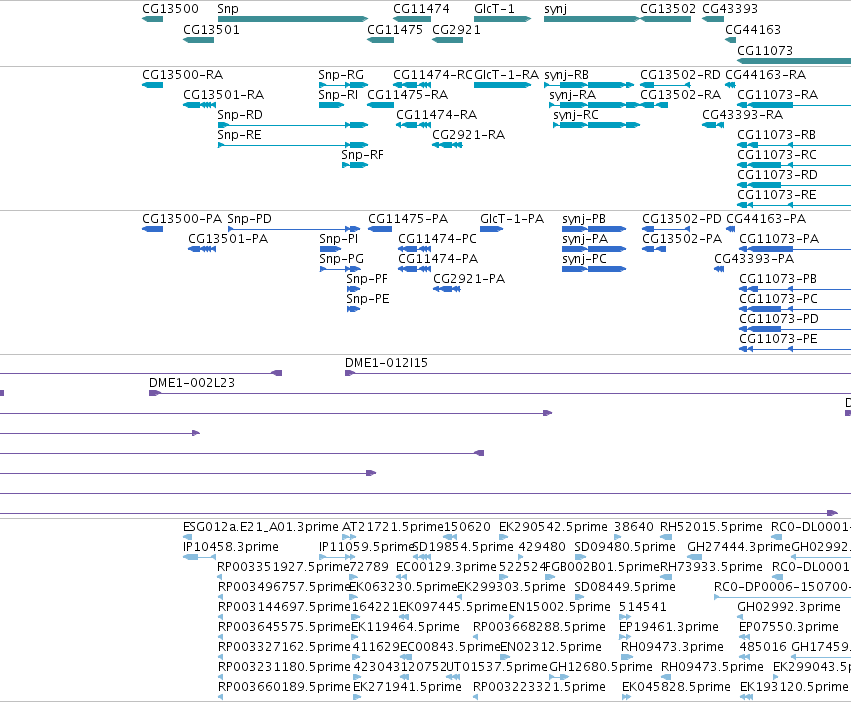Image resolution: width=851 pixels, height=702 pixels.
Task: Open the synj-RB transcript label
Action: (566, 75)
